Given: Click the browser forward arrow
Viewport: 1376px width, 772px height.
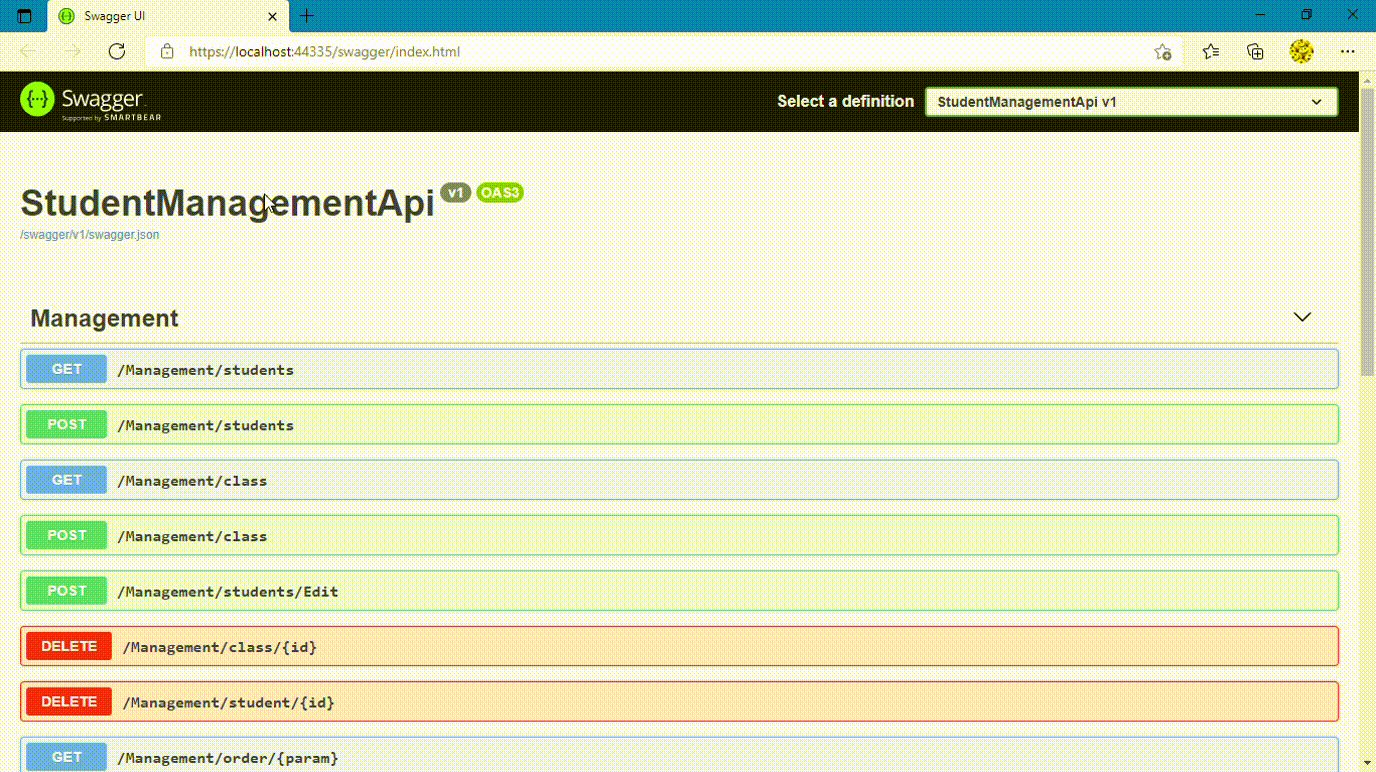Looking at the screenshot, I should pyautogui.click(x=73, y=51).
